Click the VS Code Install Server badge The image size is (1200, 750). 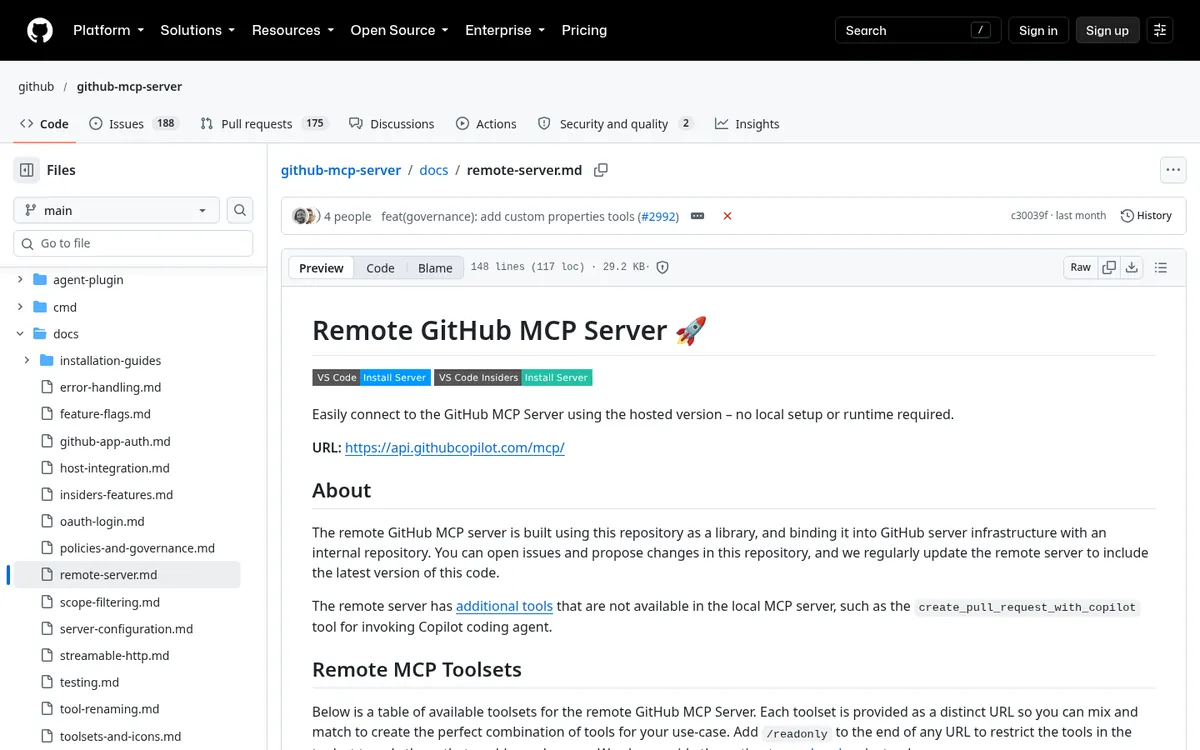(372, 377)
